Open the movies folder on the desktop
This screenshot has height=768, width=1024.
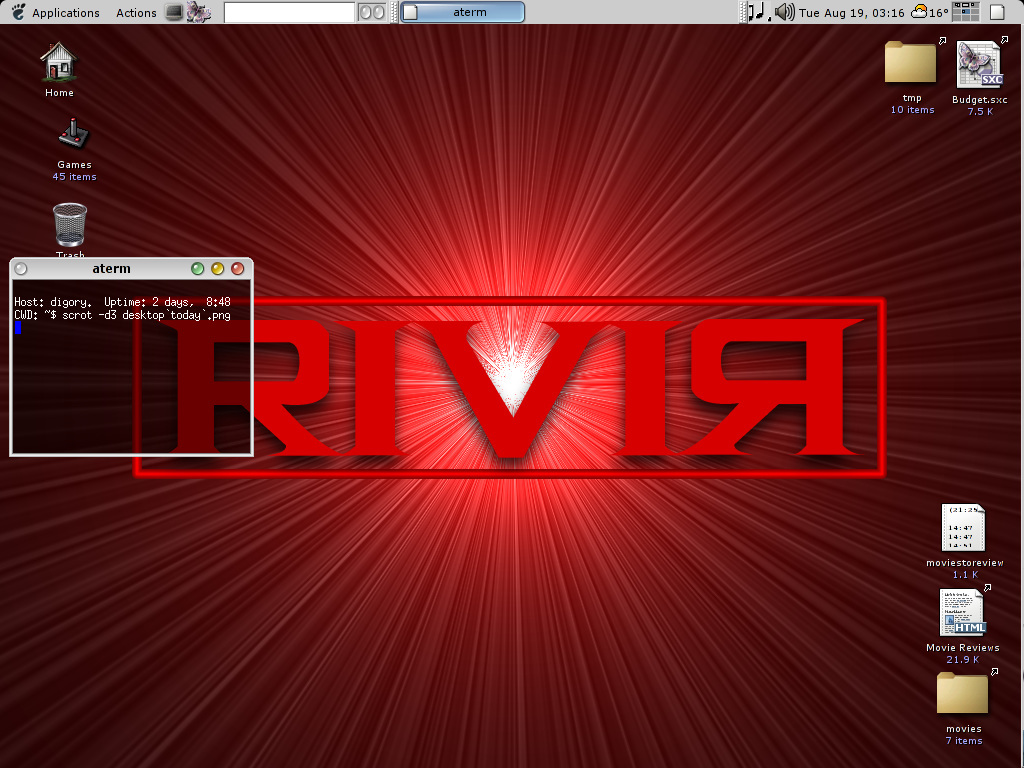pos(963,694)
